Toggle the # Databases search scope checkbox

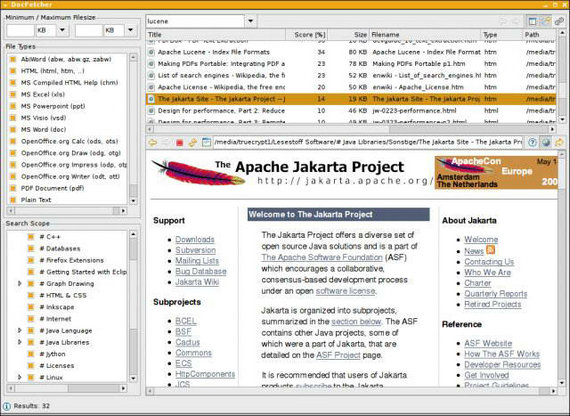pos(31,249)
